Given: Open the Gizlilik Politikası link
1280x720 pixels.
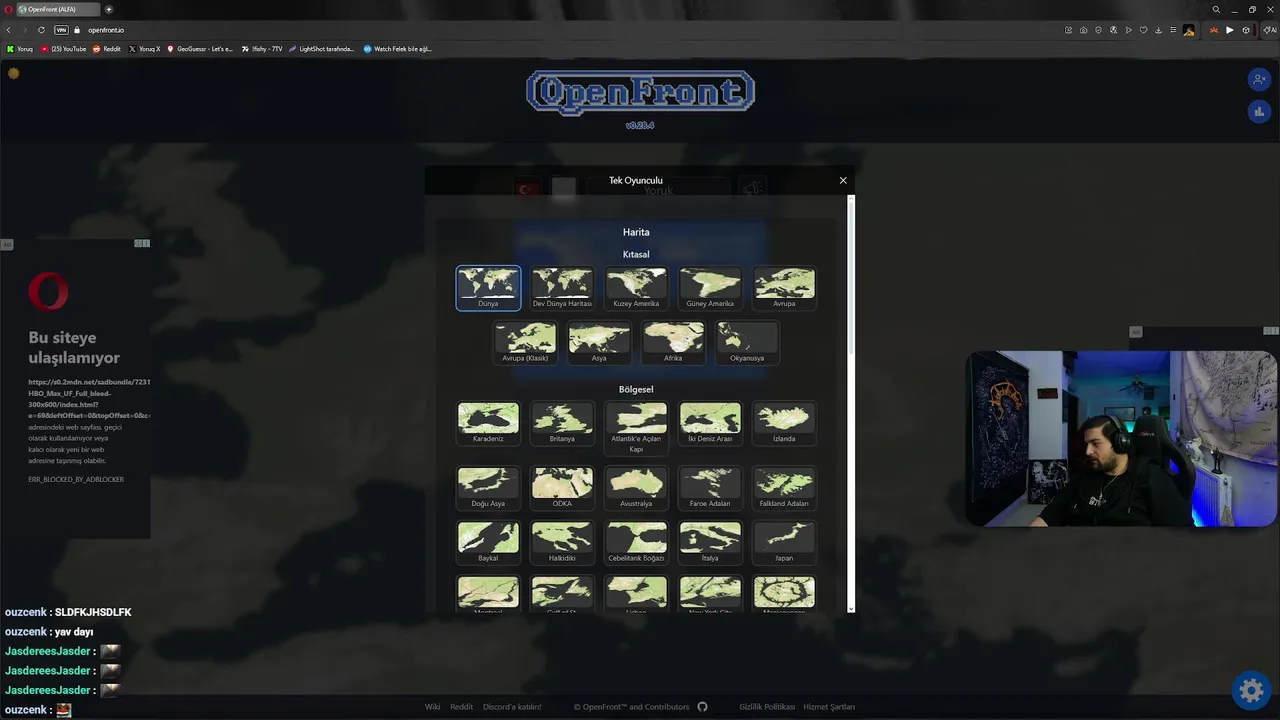Looking at the screenshot, I should pyautogui.click(x=767, y=707).
